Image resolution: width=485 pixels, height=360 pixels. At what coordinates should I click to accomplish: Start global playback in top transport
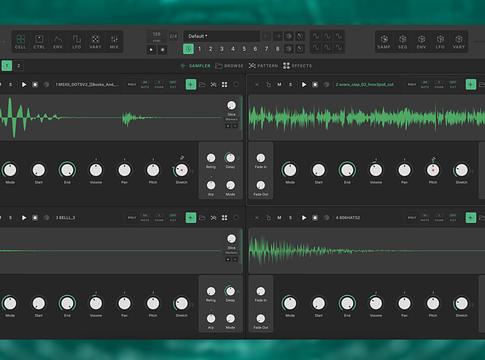pos(151,50)
